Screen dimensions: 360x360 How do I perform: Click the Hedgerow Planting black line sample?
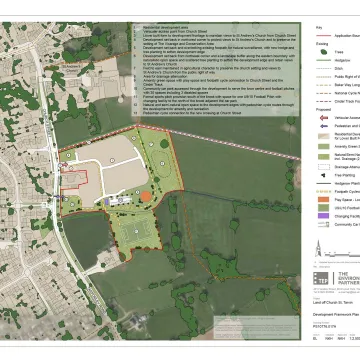tap(323, 183)
